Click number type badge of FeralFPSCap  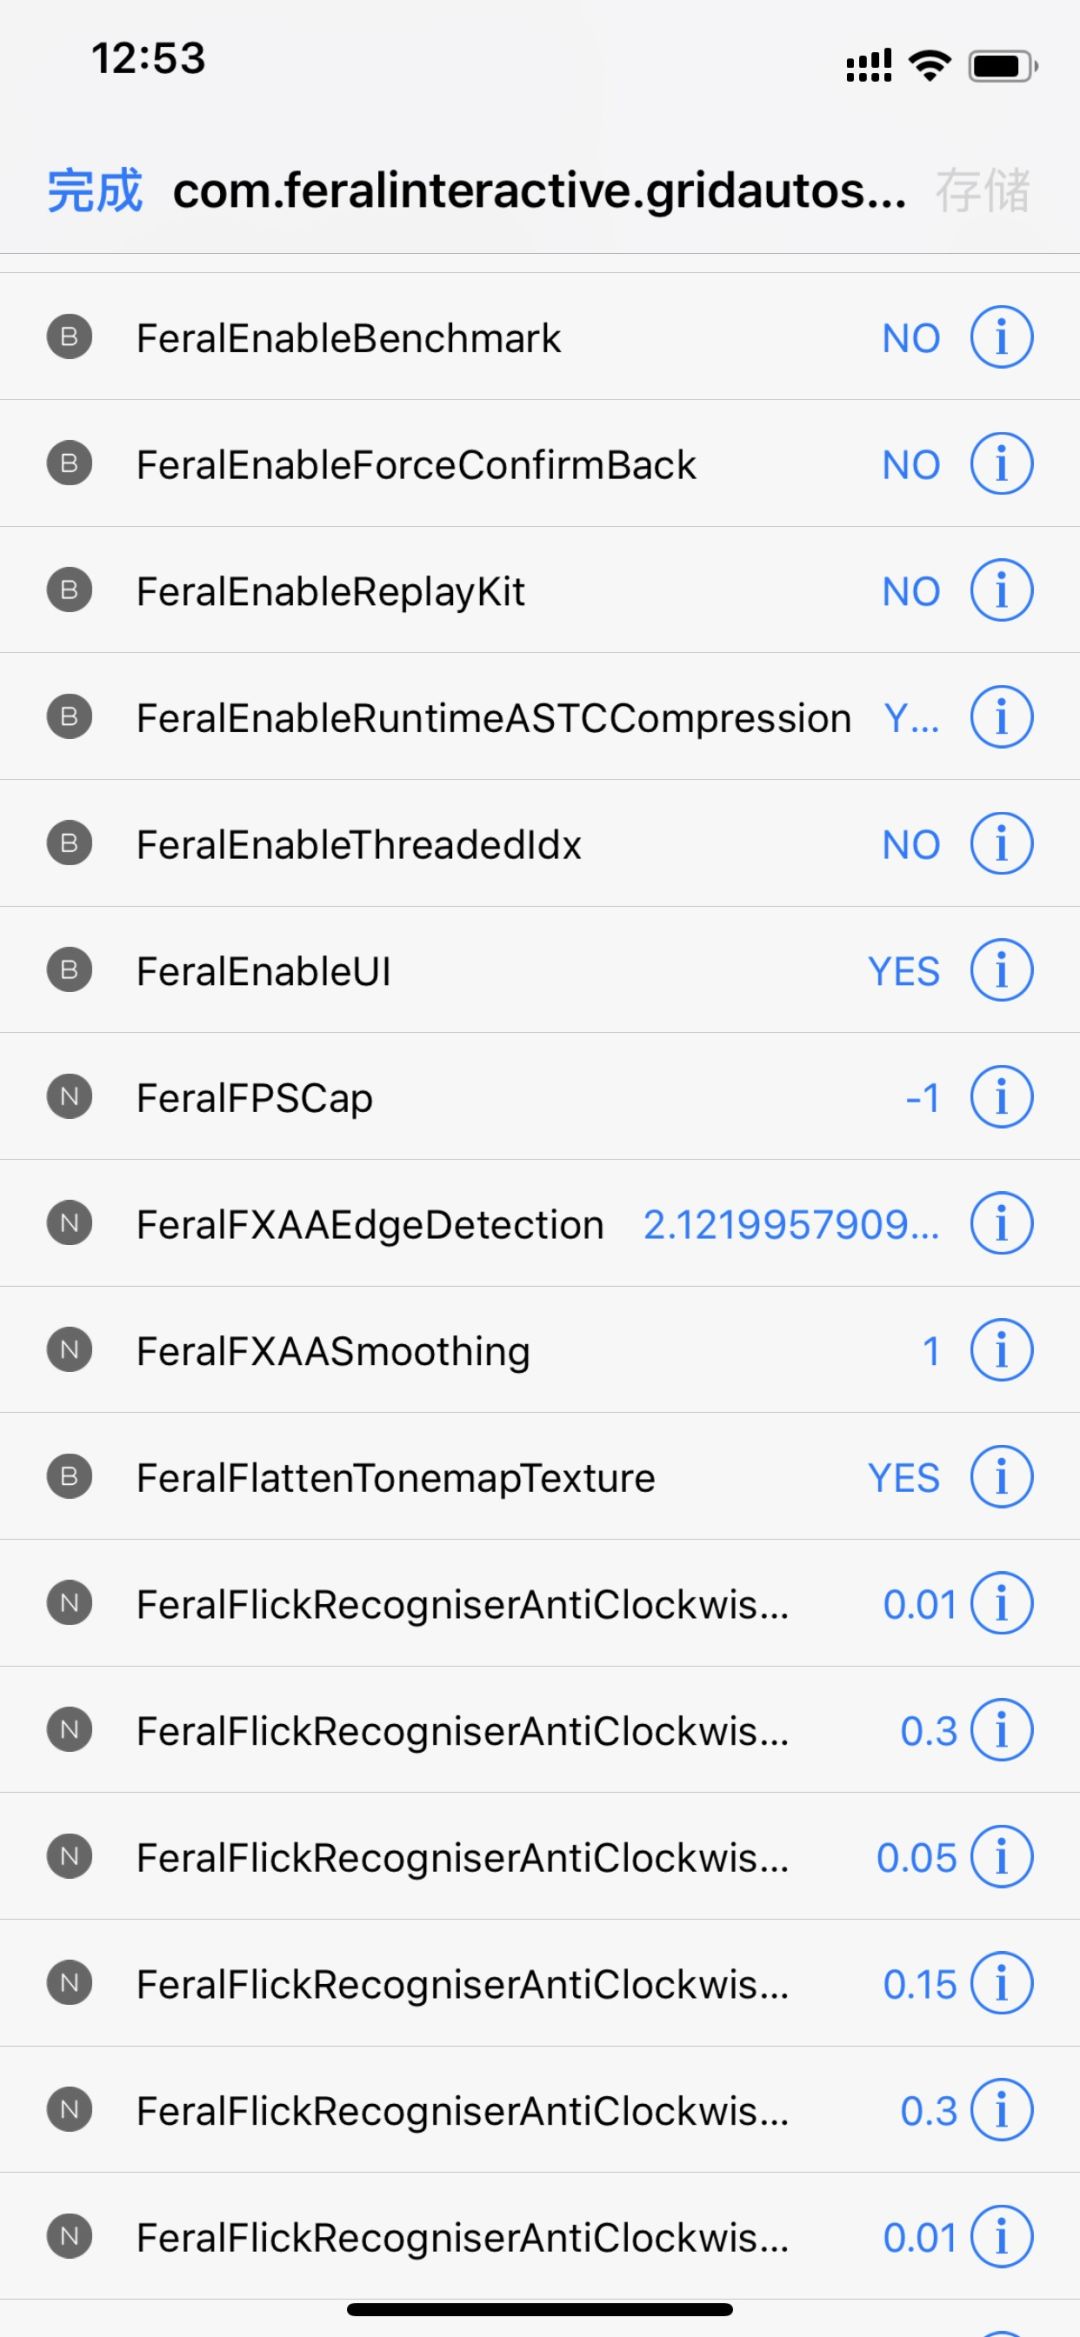tap(69, 1097)
